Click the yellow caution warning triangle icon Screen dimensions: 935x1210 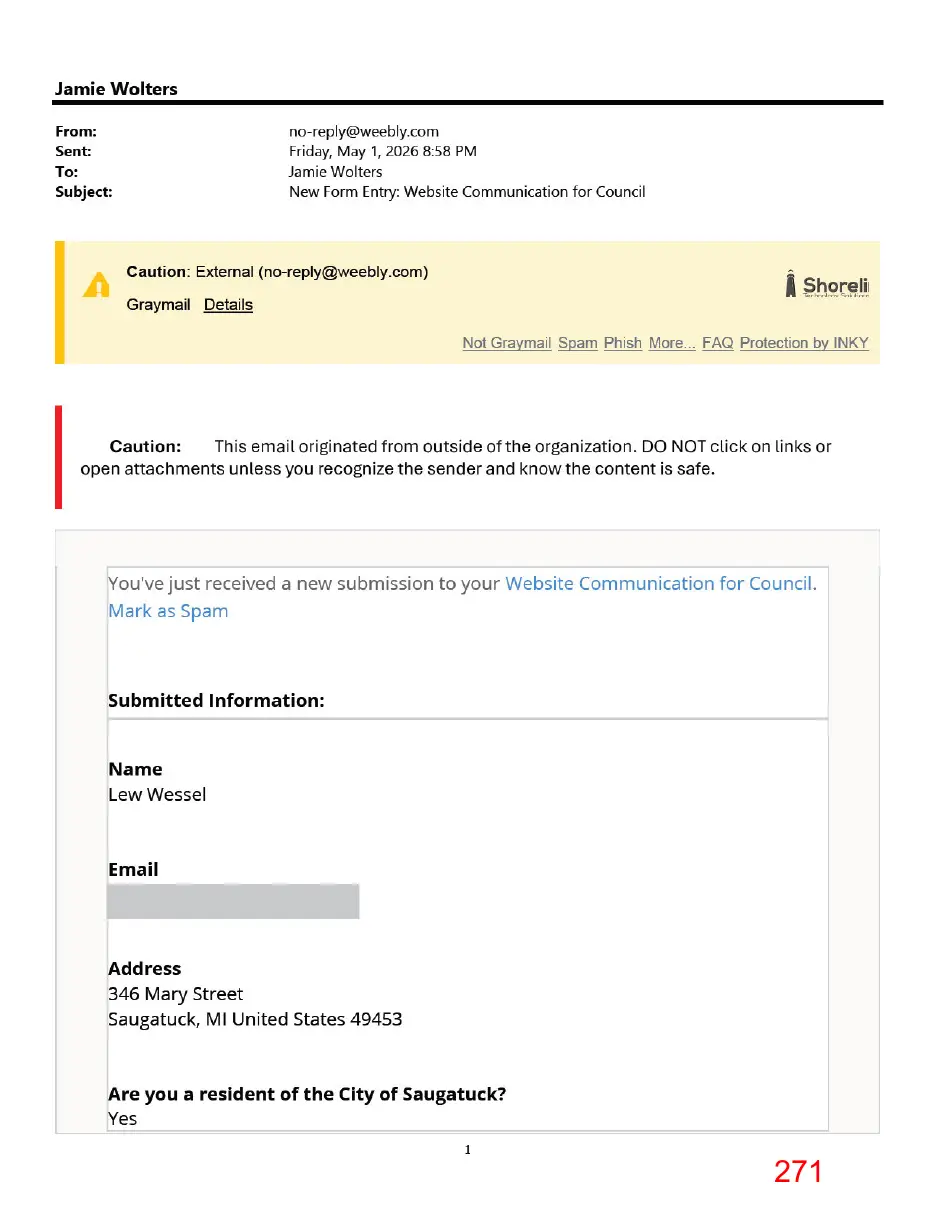[96, 286]
